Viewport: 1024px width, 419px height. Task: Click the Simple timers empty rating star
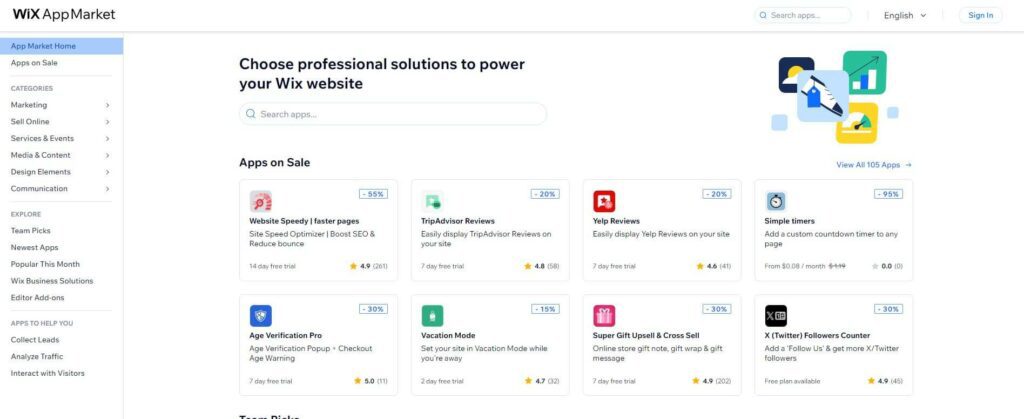875,266
